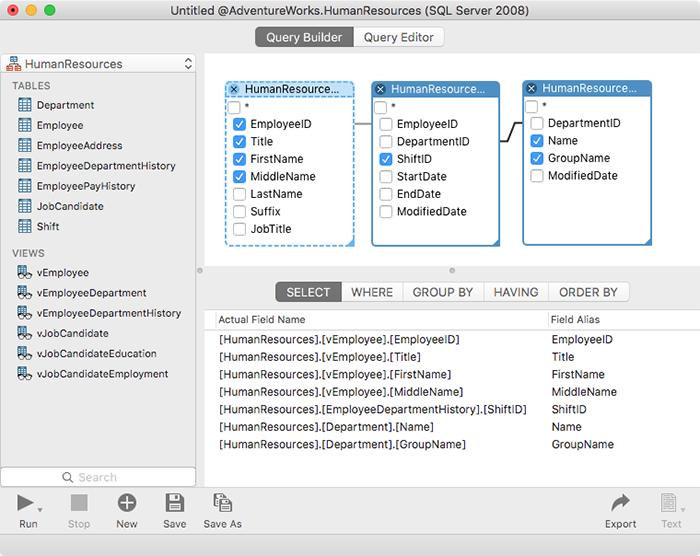The height and width of the screenshot is (556, 700).
Task: Click the MiddleName field alias cell
Action: 584,392
